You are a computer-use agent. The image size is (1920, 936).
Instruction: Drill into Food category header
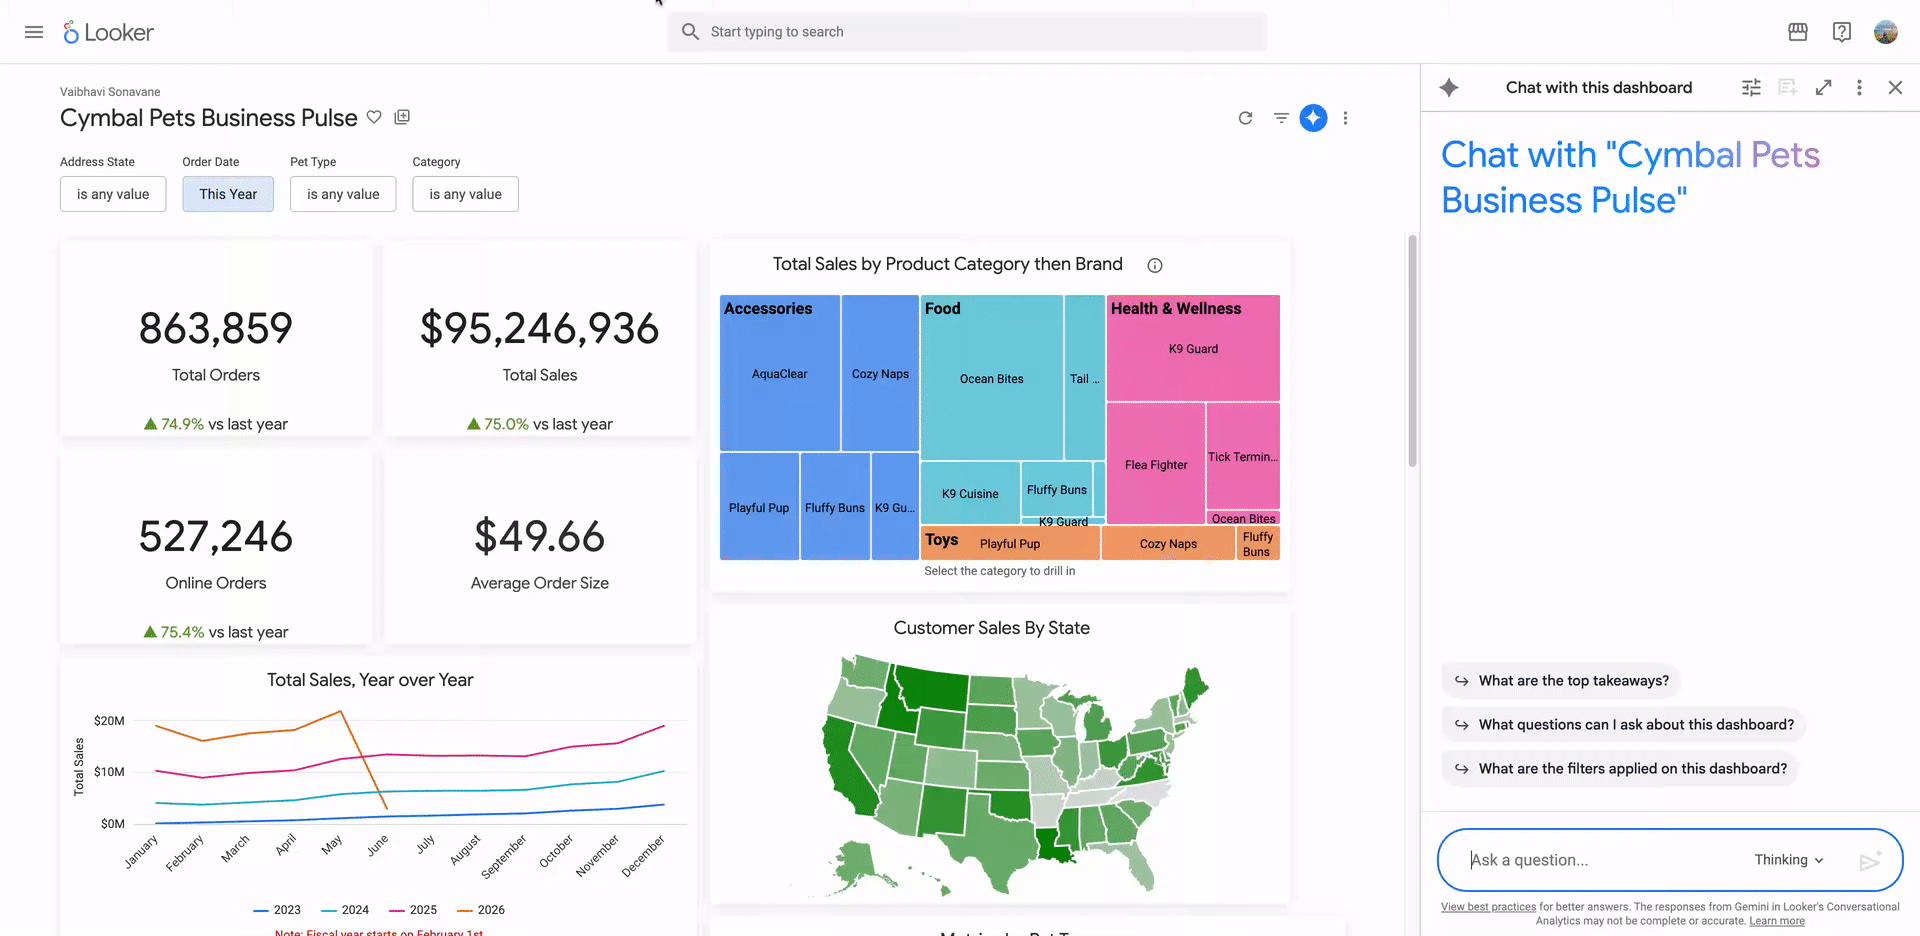pyautogui.click(x=942, y=309)
